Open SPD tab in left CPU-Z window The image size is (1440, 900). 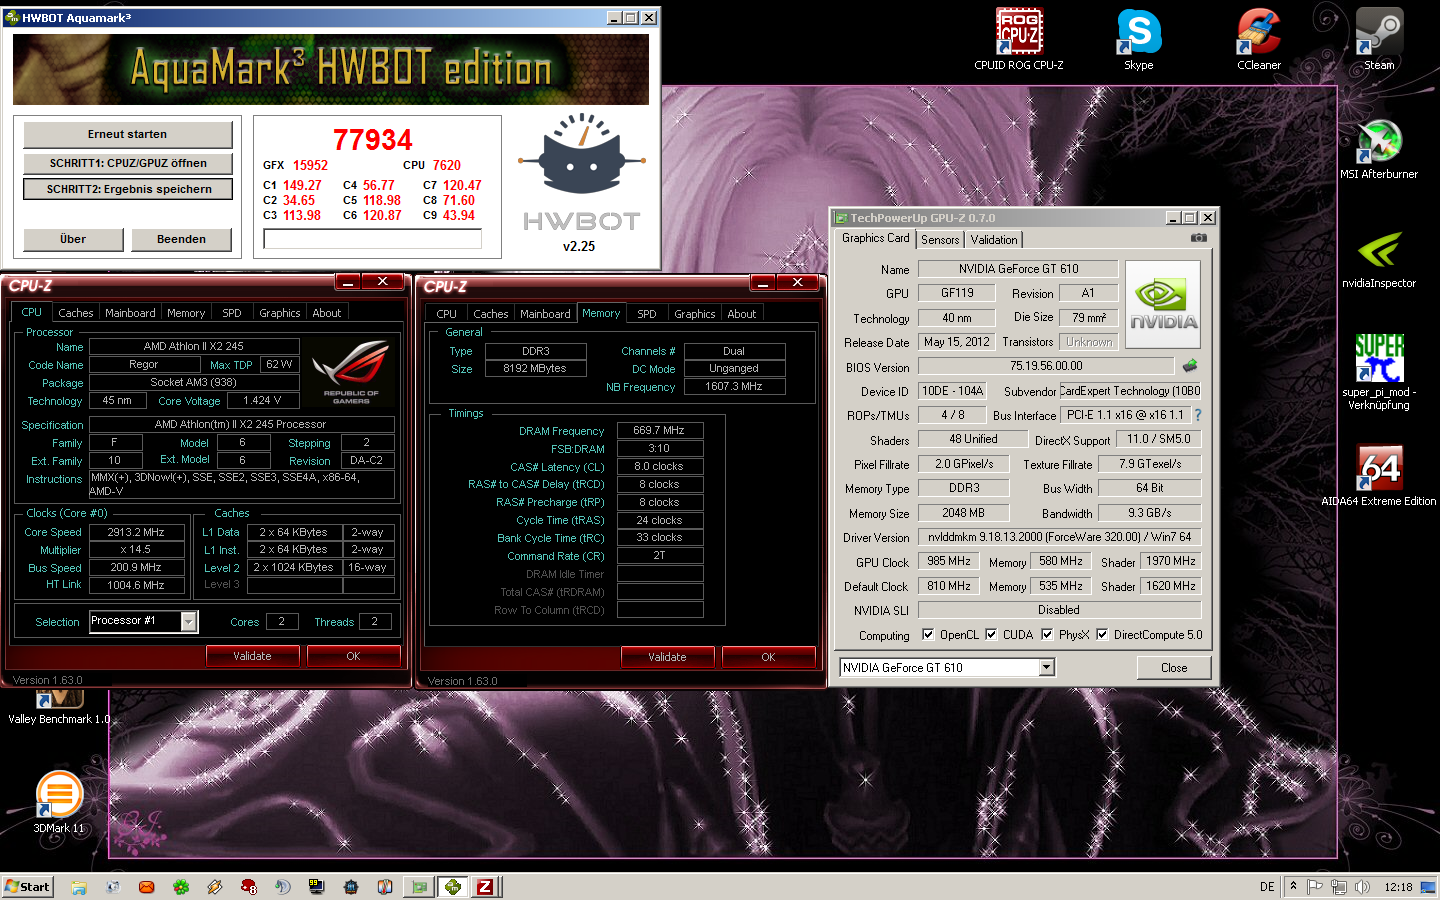tap(231, 313)
